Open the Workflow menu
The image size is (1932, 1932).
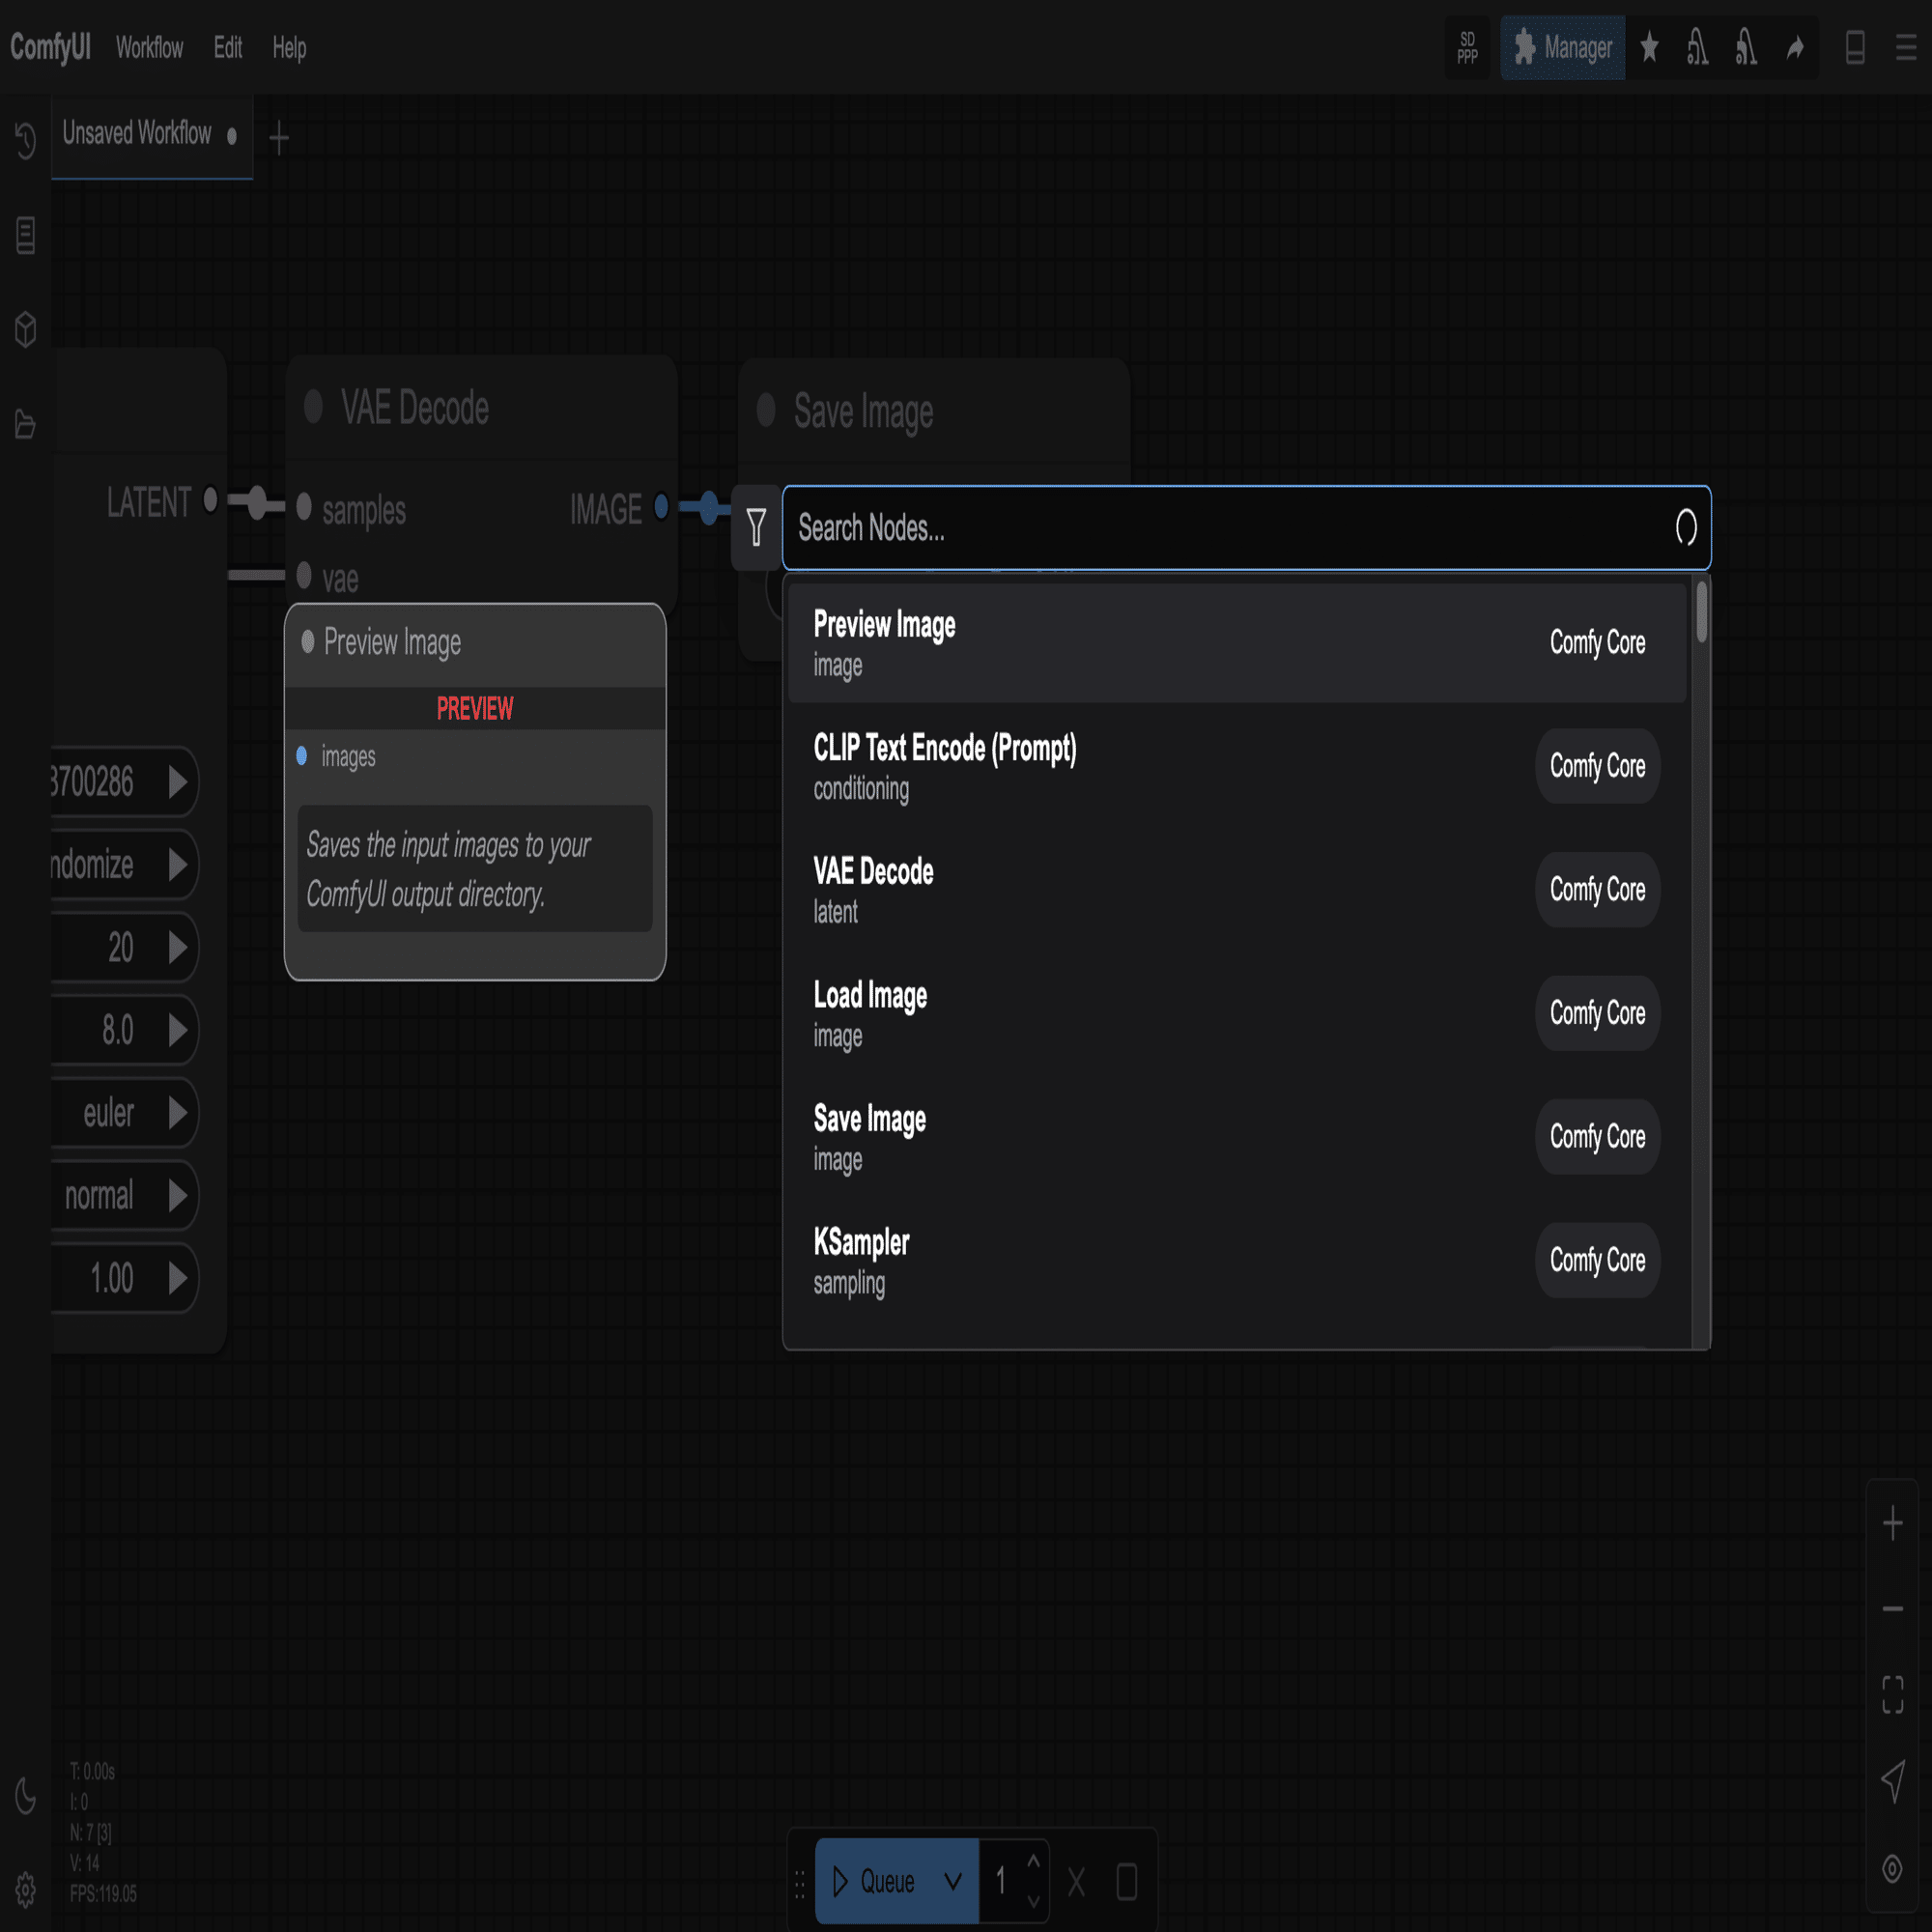point(149,48)
